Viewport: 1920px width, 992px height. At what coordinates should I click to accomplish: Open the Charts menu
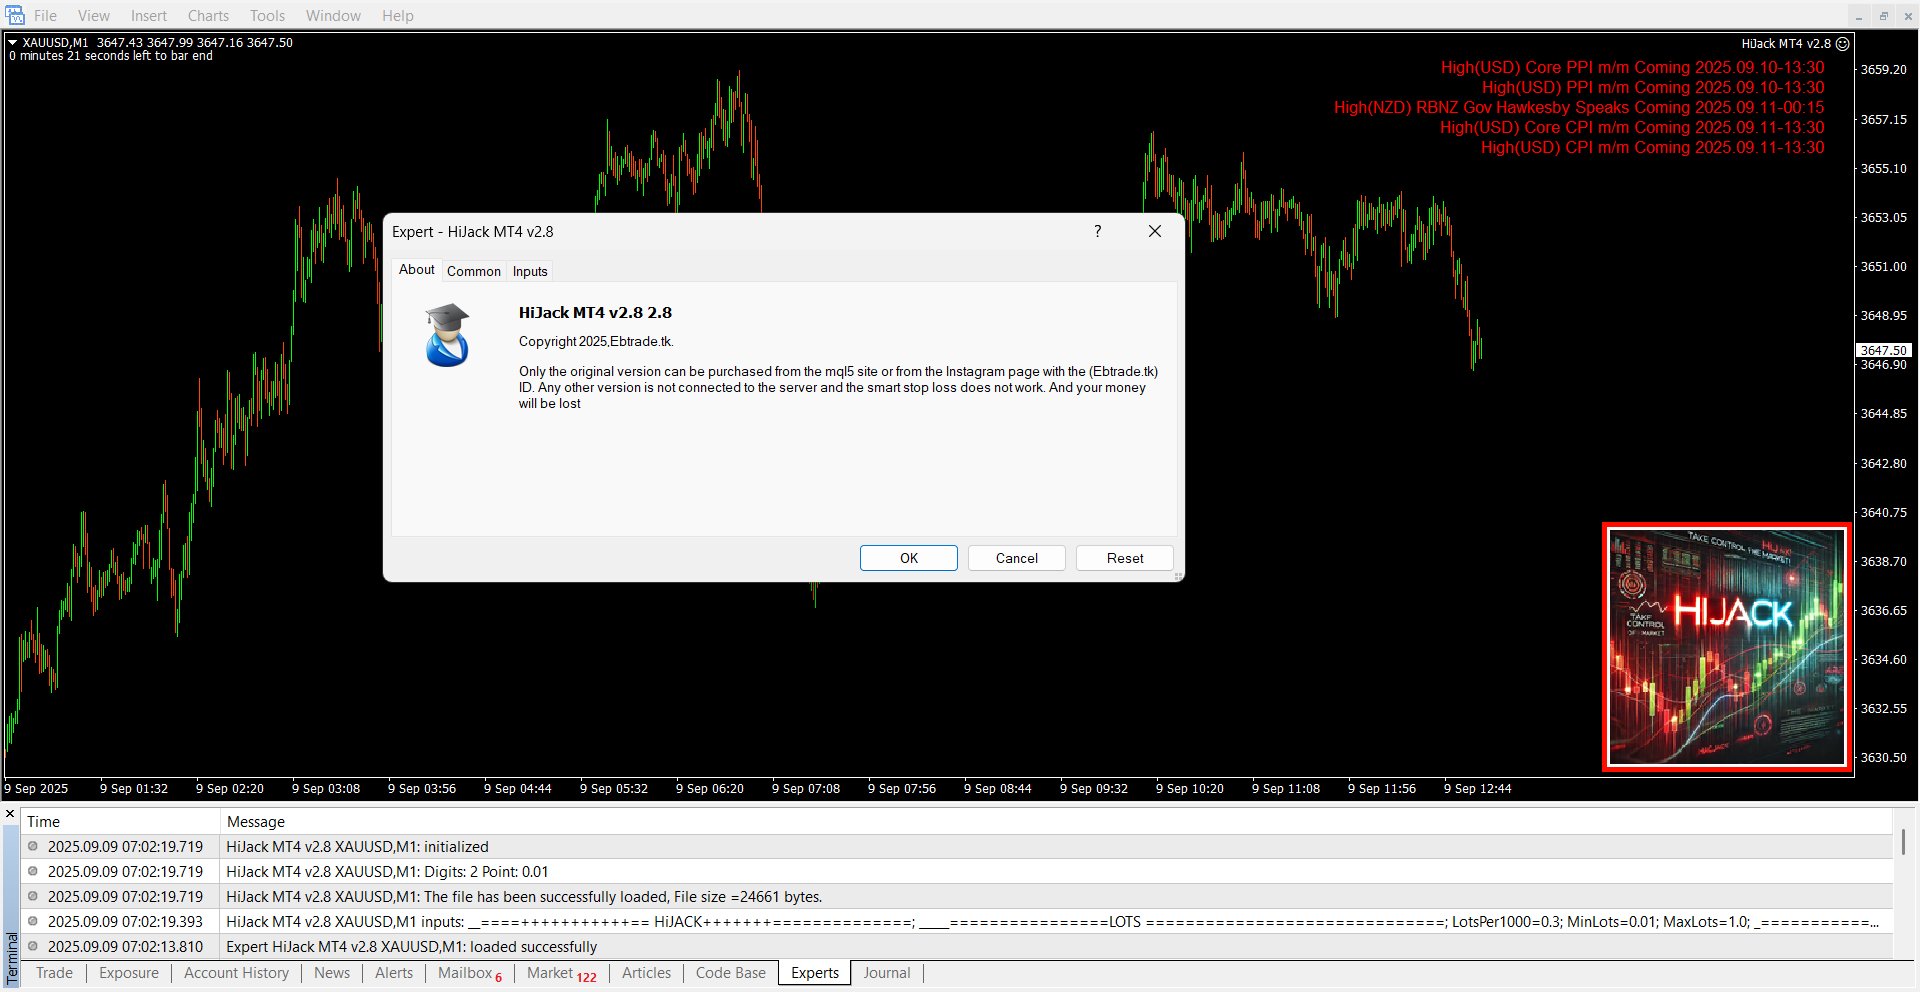tap(208, 15)
